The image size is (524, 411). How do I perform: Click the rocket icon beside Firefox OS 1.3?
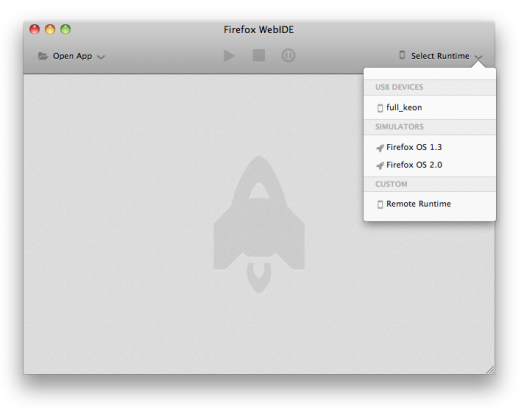(x=380, y=148)
